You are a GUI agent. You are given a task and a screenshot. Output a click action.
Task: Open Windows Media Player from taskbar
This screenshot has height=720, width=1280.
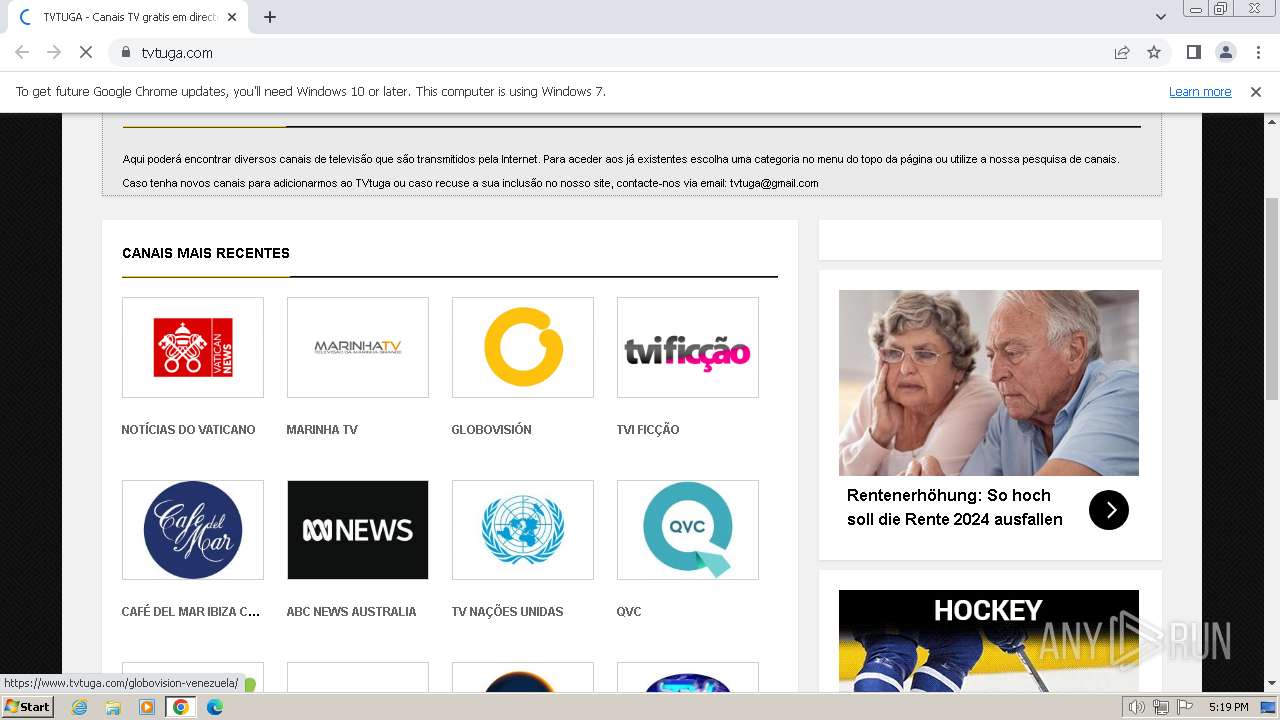(147, 707)
